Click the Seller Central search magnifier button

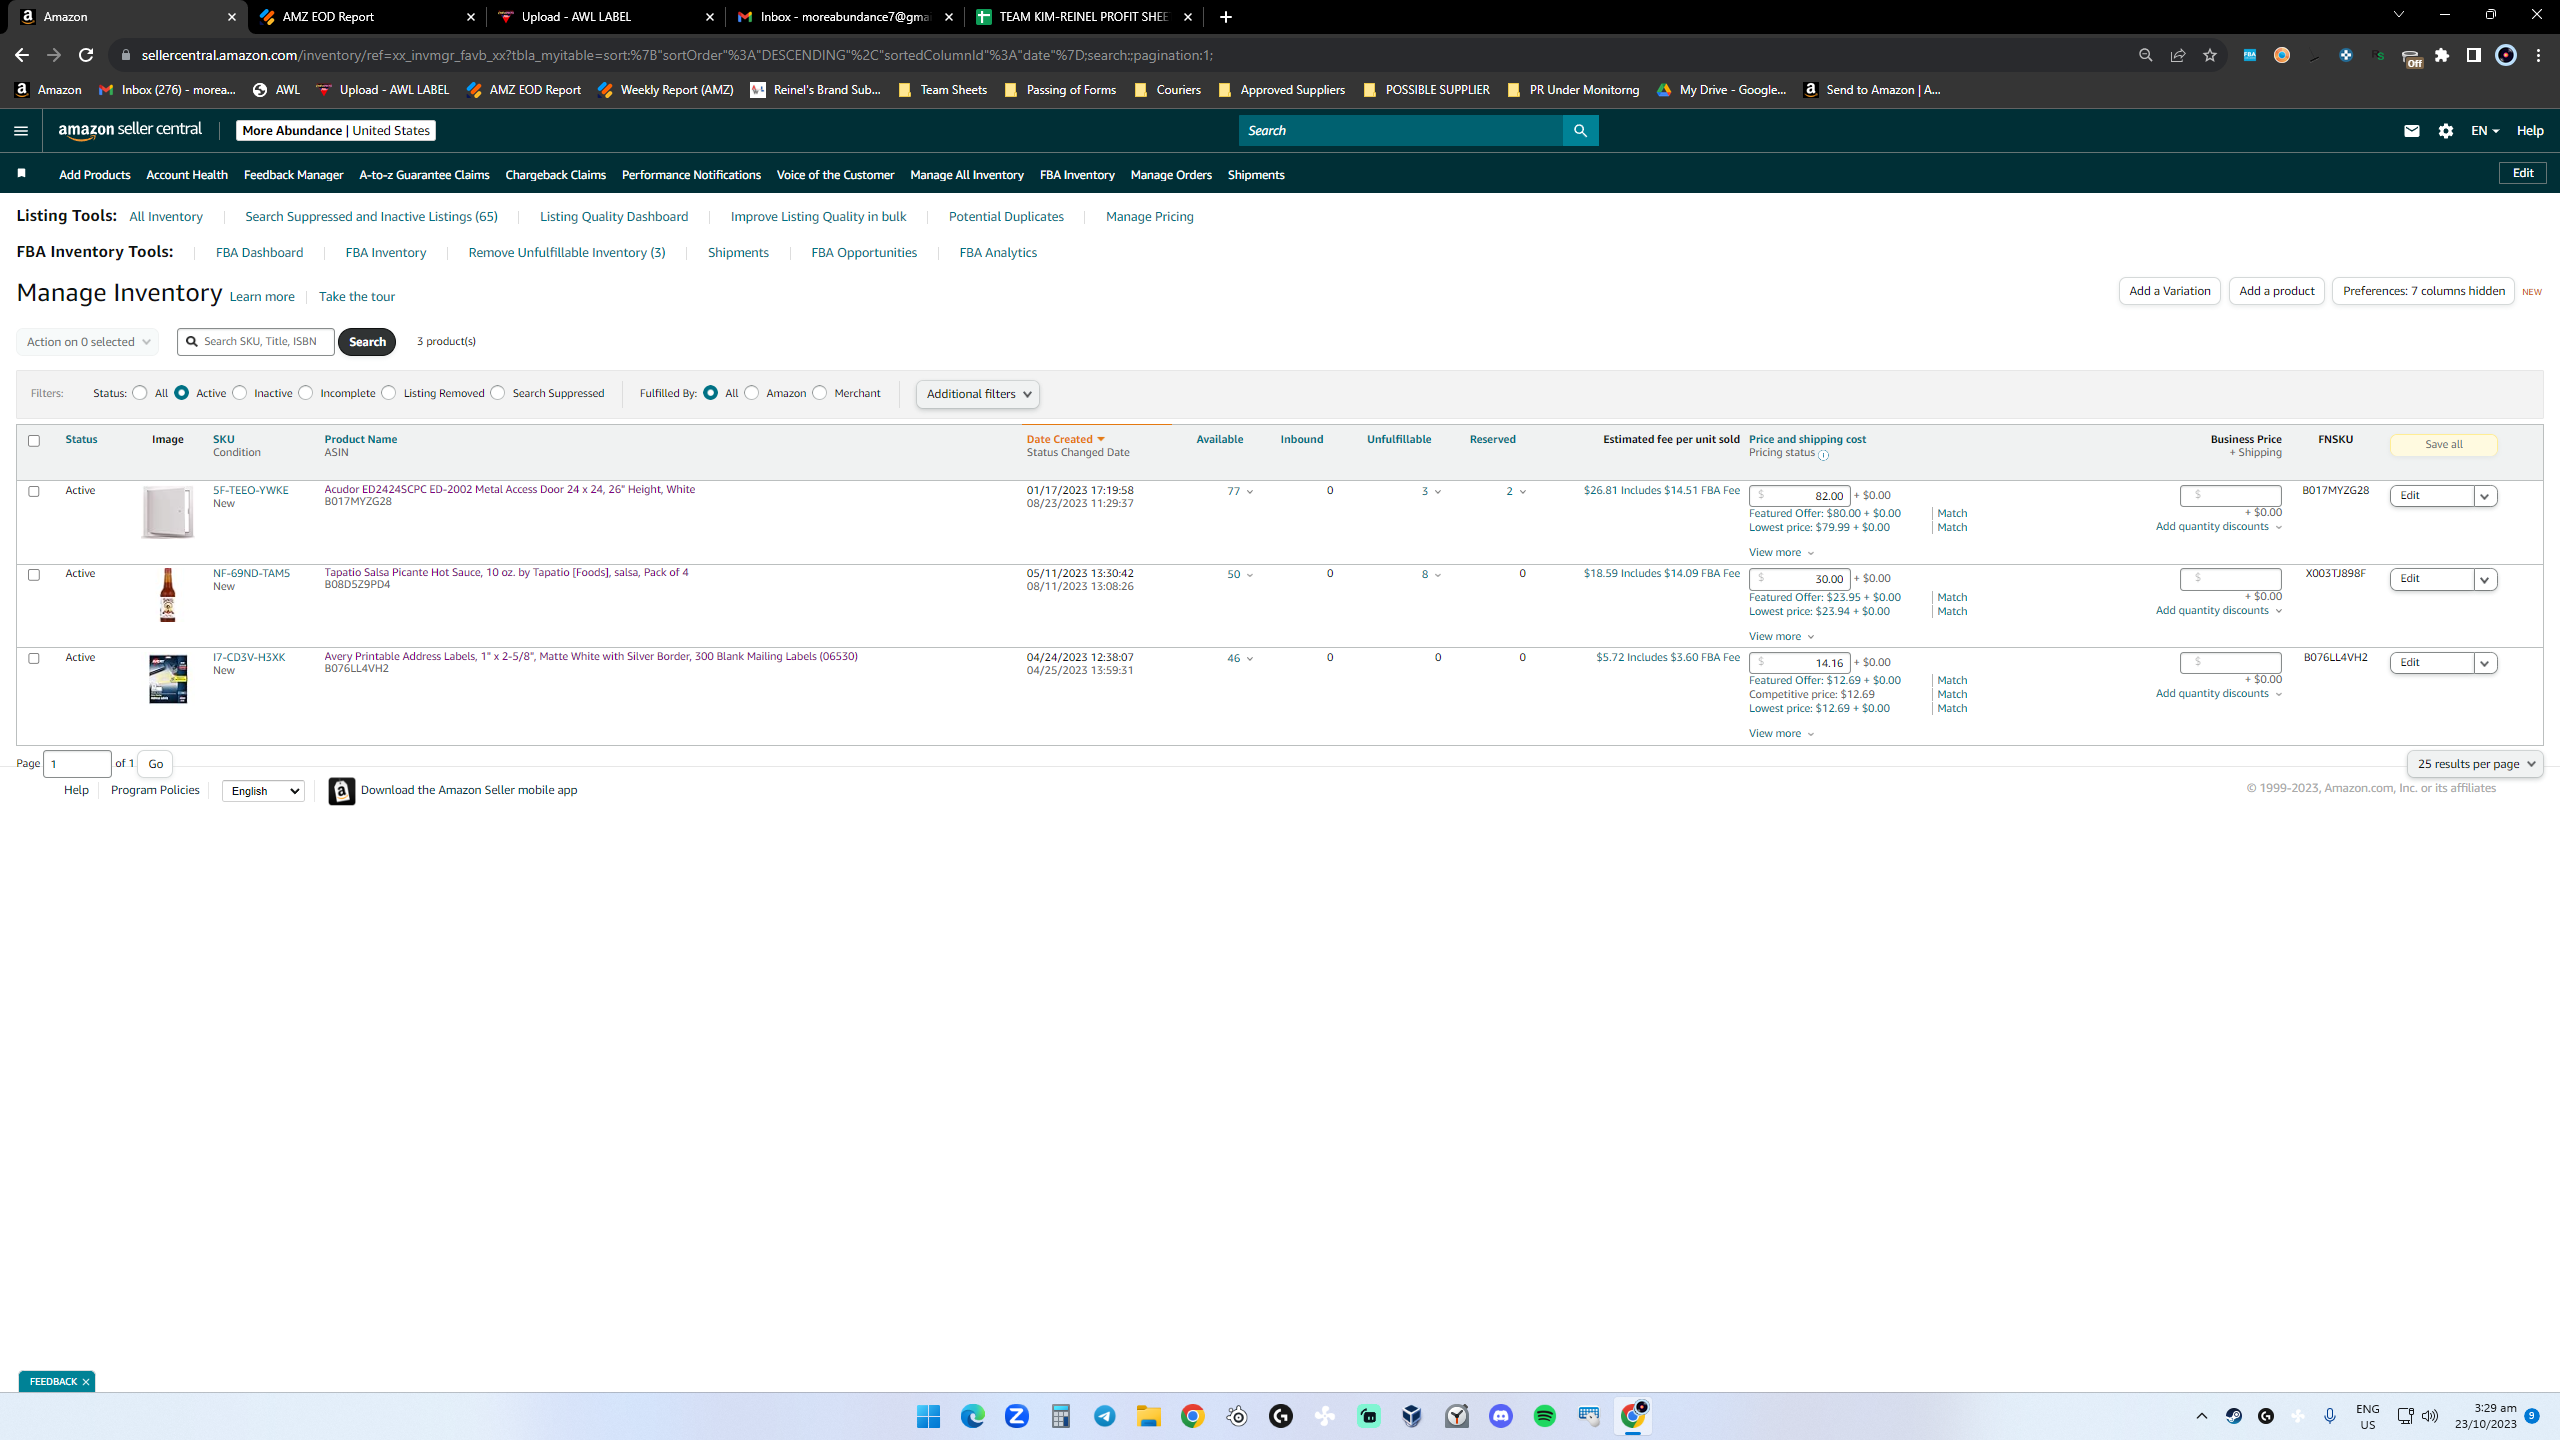coord(1580,131)
